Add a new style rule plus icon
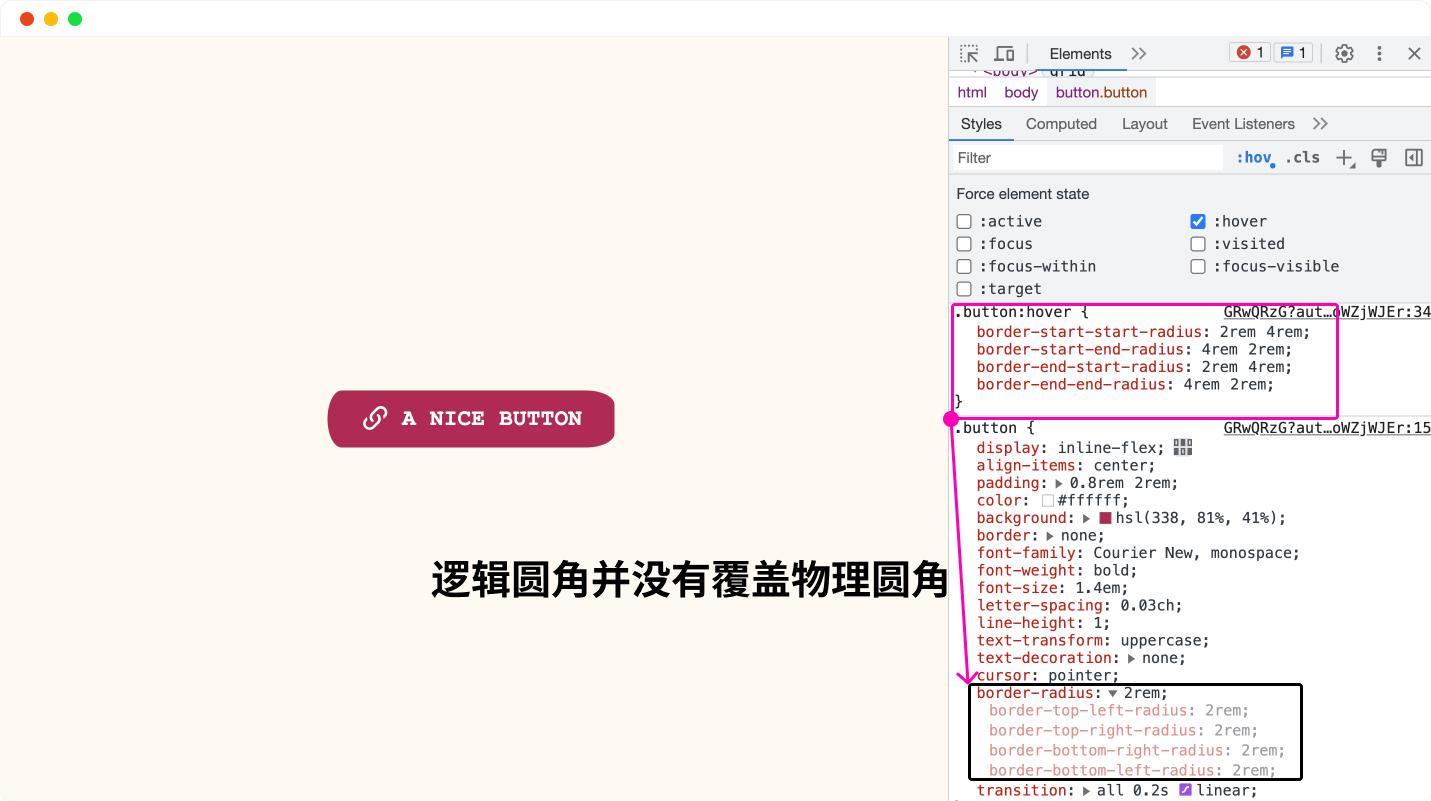The image size is (1431, 801). pyautogui.click(x=1345, y=158)
